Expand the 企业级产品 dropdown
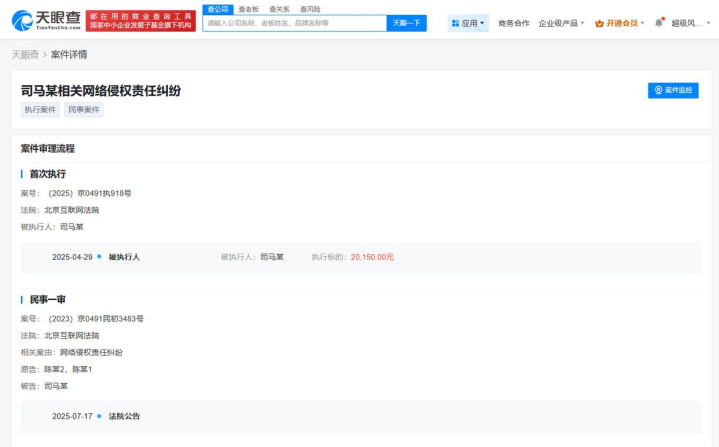 click(562, 23)
